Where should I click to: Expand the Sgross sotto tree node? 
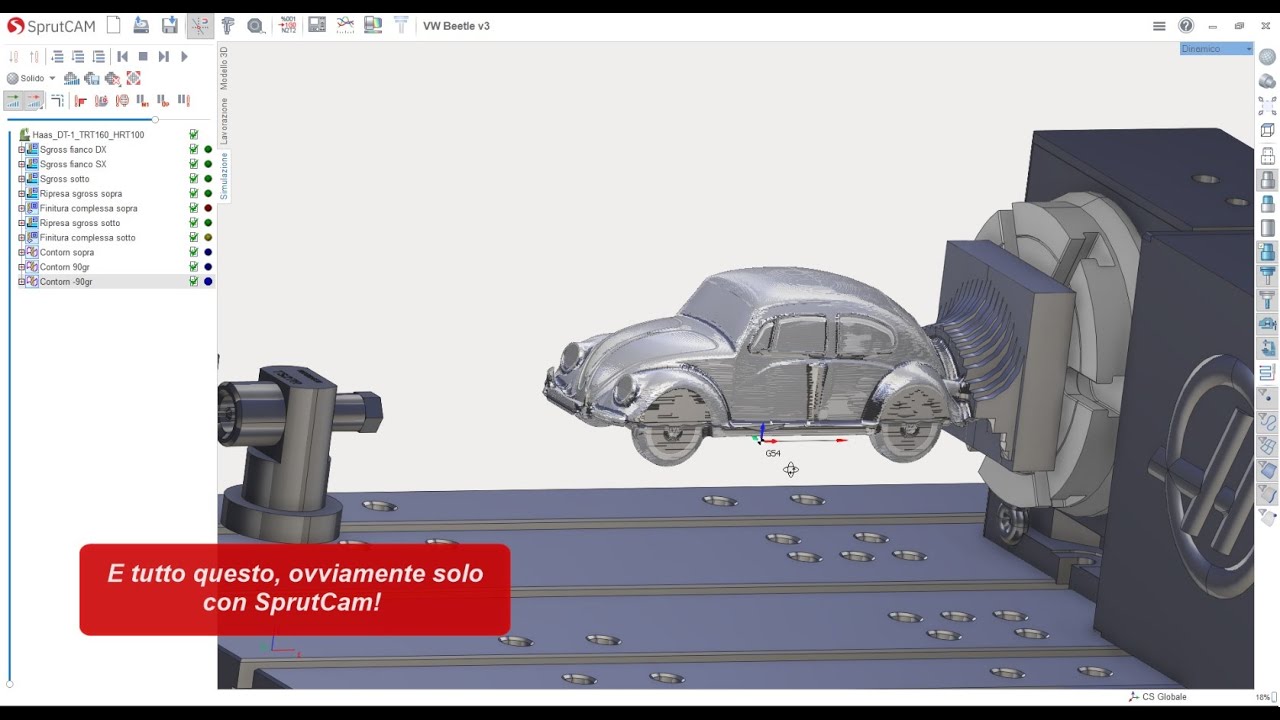pyautogui.click(x=21, y=179)
